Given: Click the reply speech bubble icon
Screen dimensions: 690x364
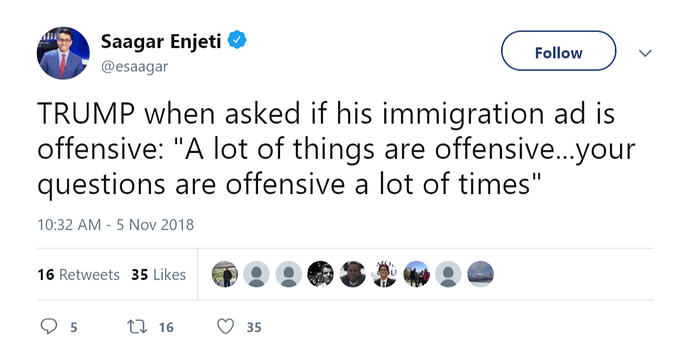Looking at the screenshot, I should click(48, 327).
